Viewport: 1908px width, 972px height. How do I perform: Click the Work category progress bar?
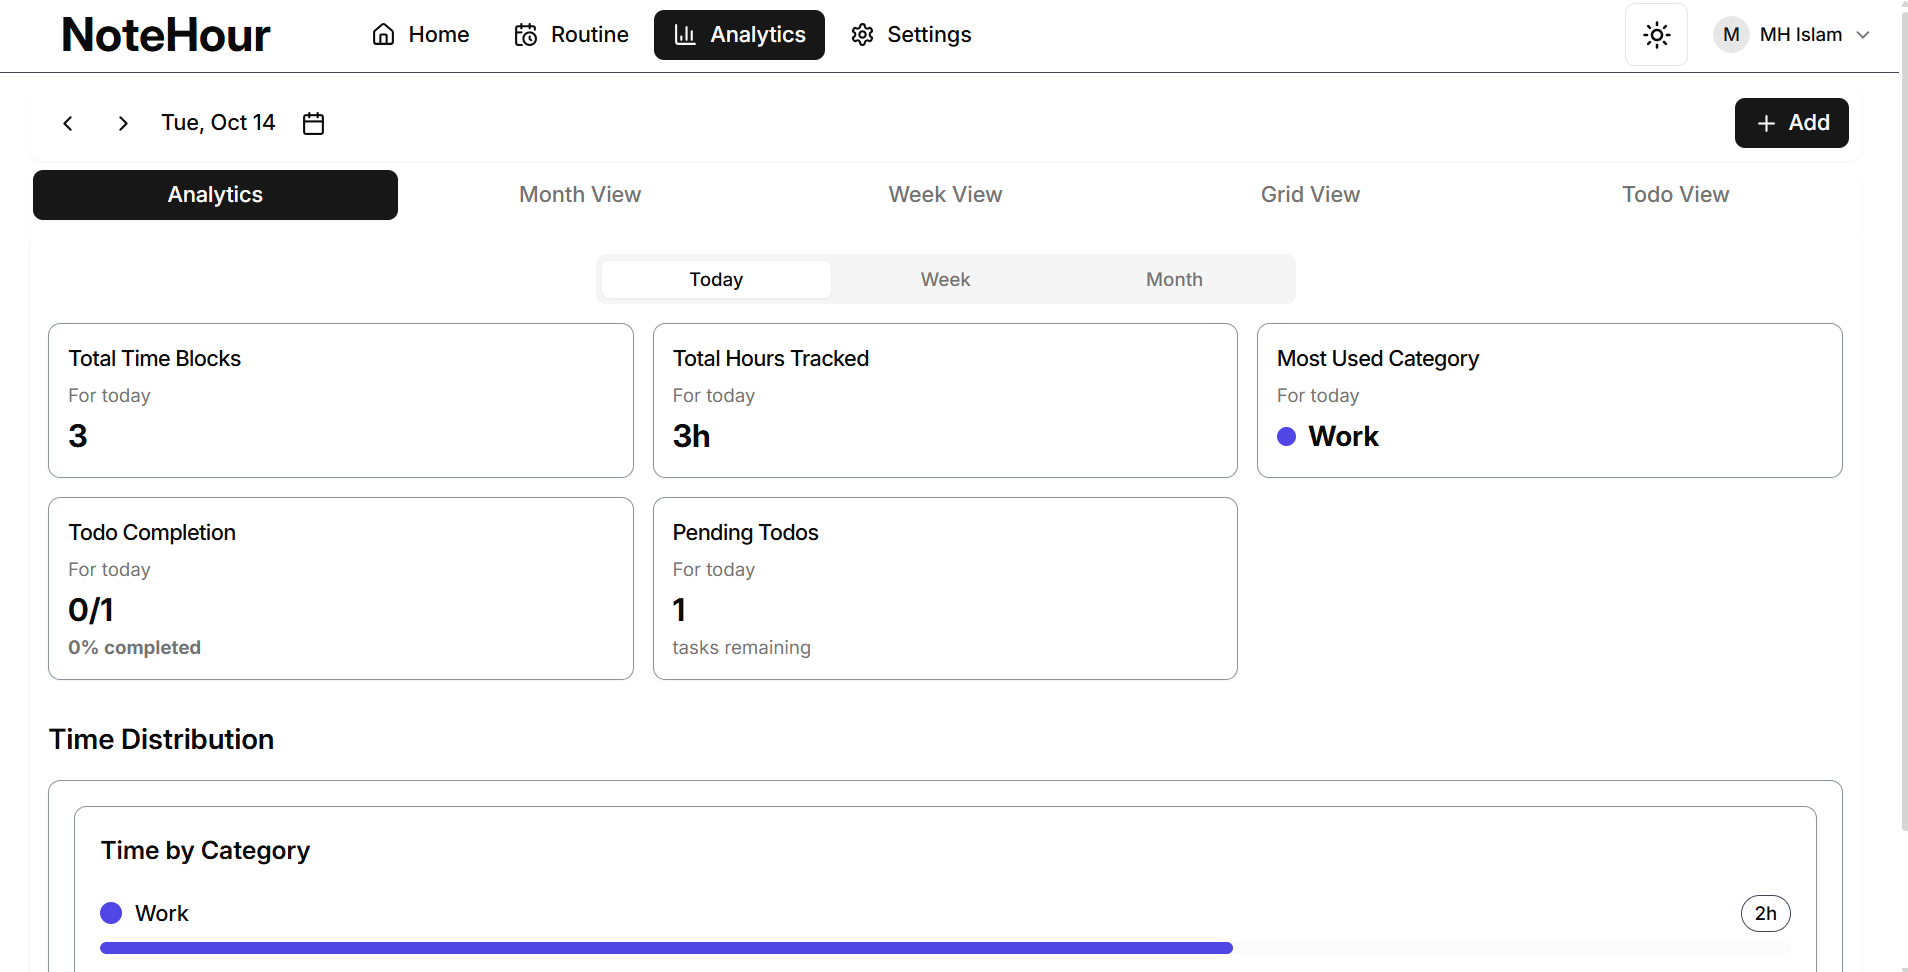(x=666, y=948)
